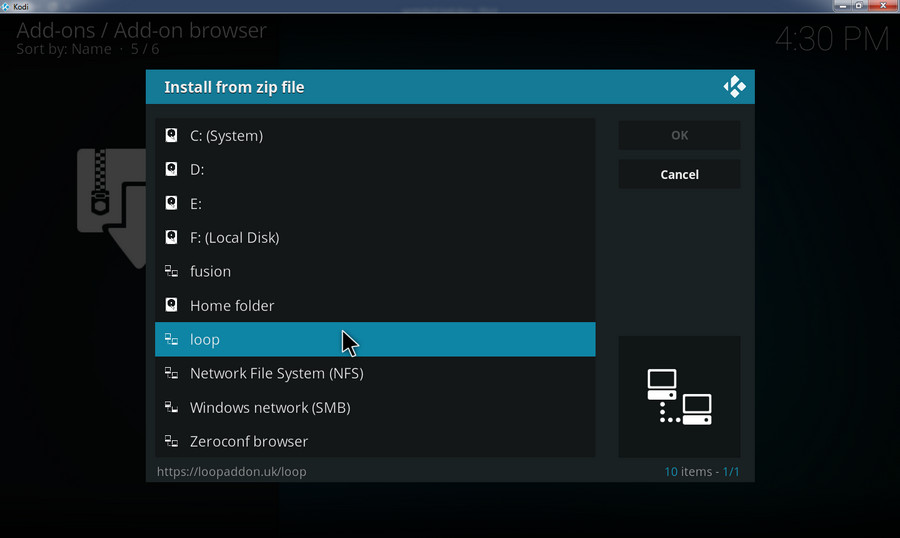This screenshot has width=900, height=538.
Task: Click the drive icon next to E:
Action: click(x=171, y=203)
